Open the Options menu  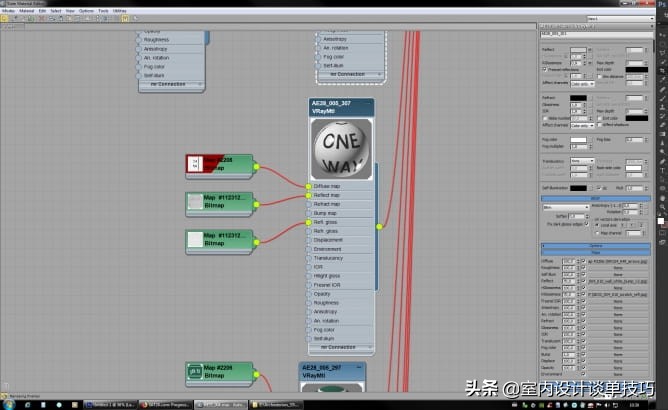(86, 11)
